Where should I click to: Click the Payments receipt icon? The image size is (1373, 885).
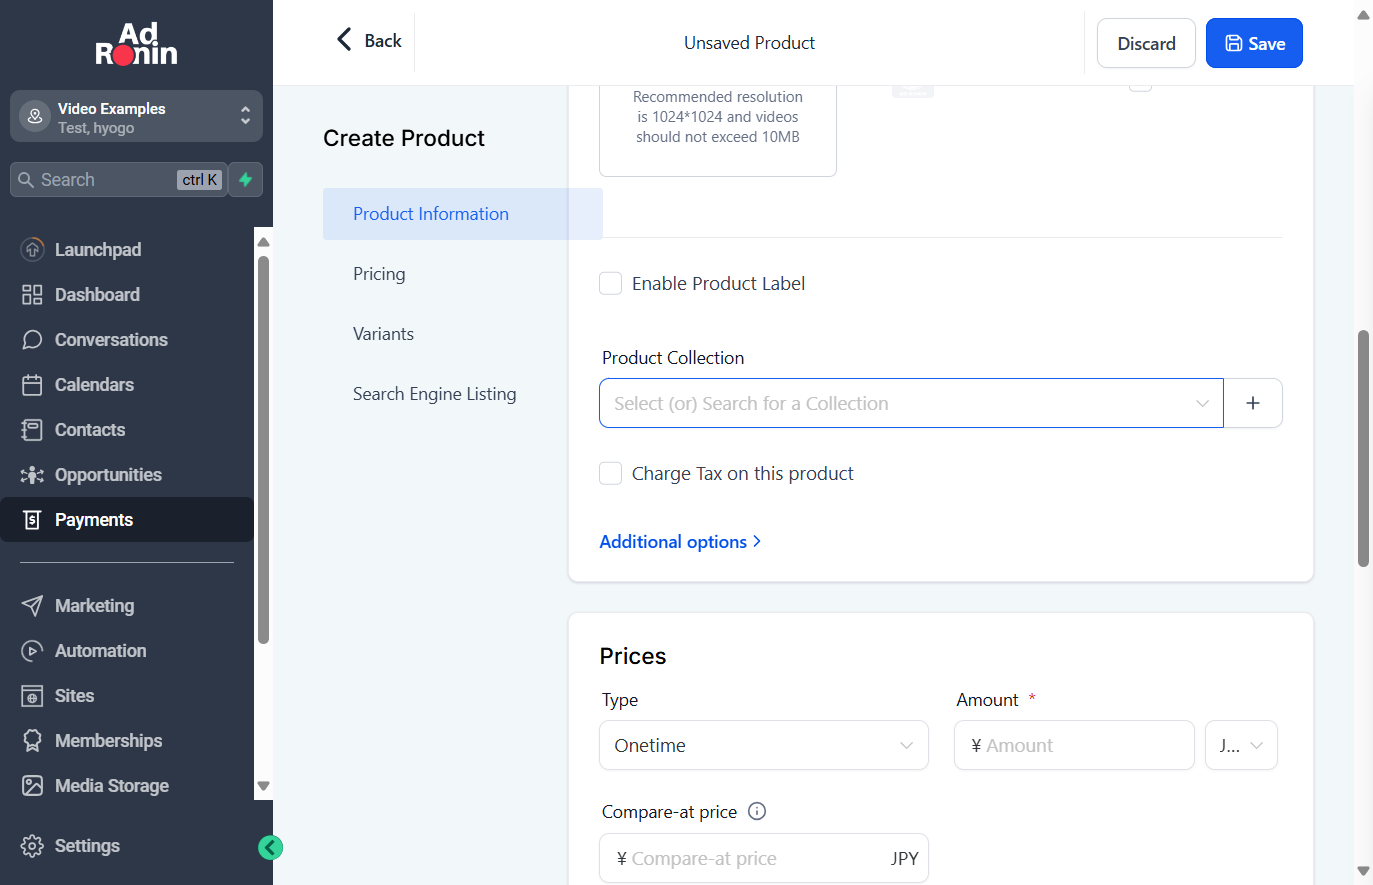(x=32, y=519)
